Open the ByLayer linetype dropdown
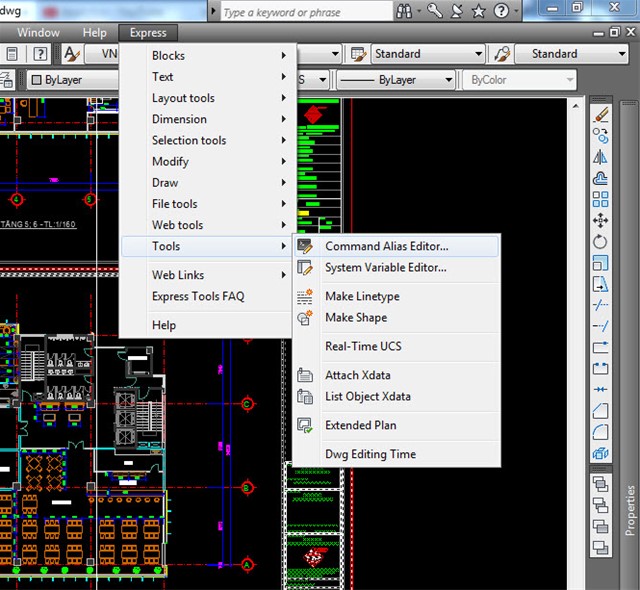640x590 pixels. pyautogui.click(x=396, y=80)
